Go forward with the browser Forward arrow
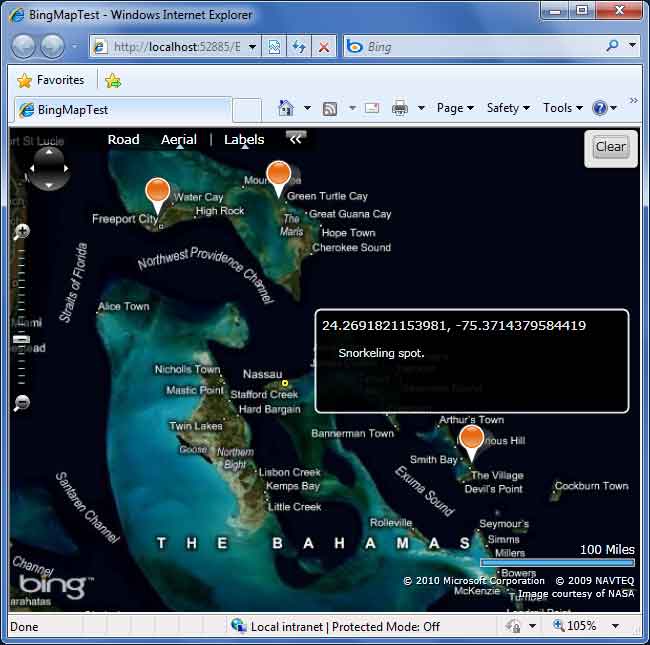Screen dimensions: 650x645 click(52, 46)
